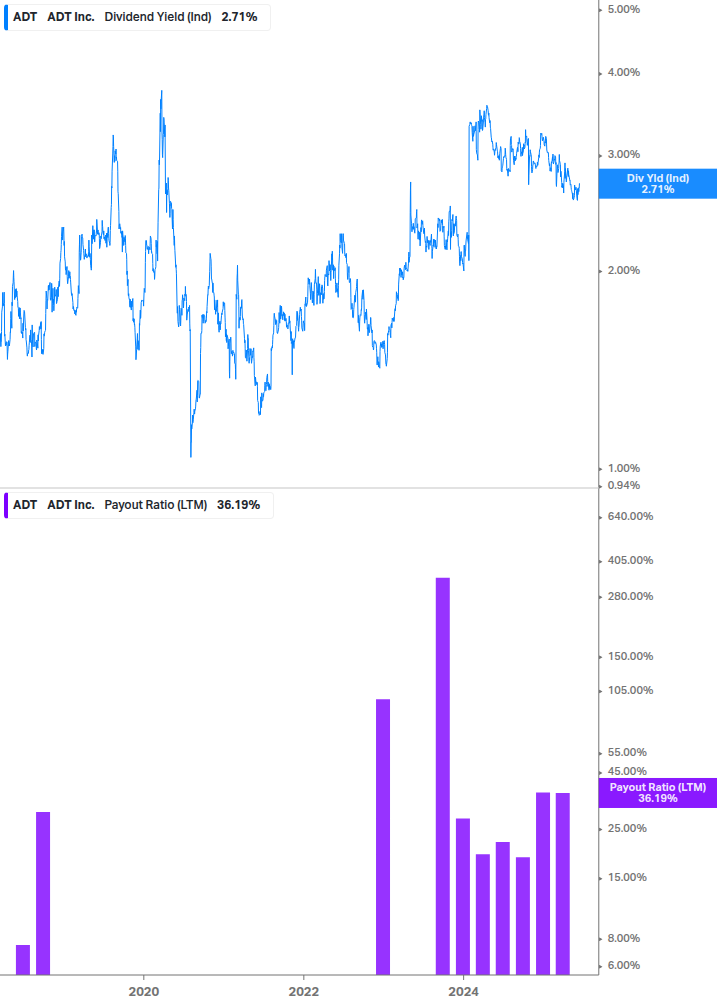Click the 5.00% label on the yield axis

(x=623, y=10)
